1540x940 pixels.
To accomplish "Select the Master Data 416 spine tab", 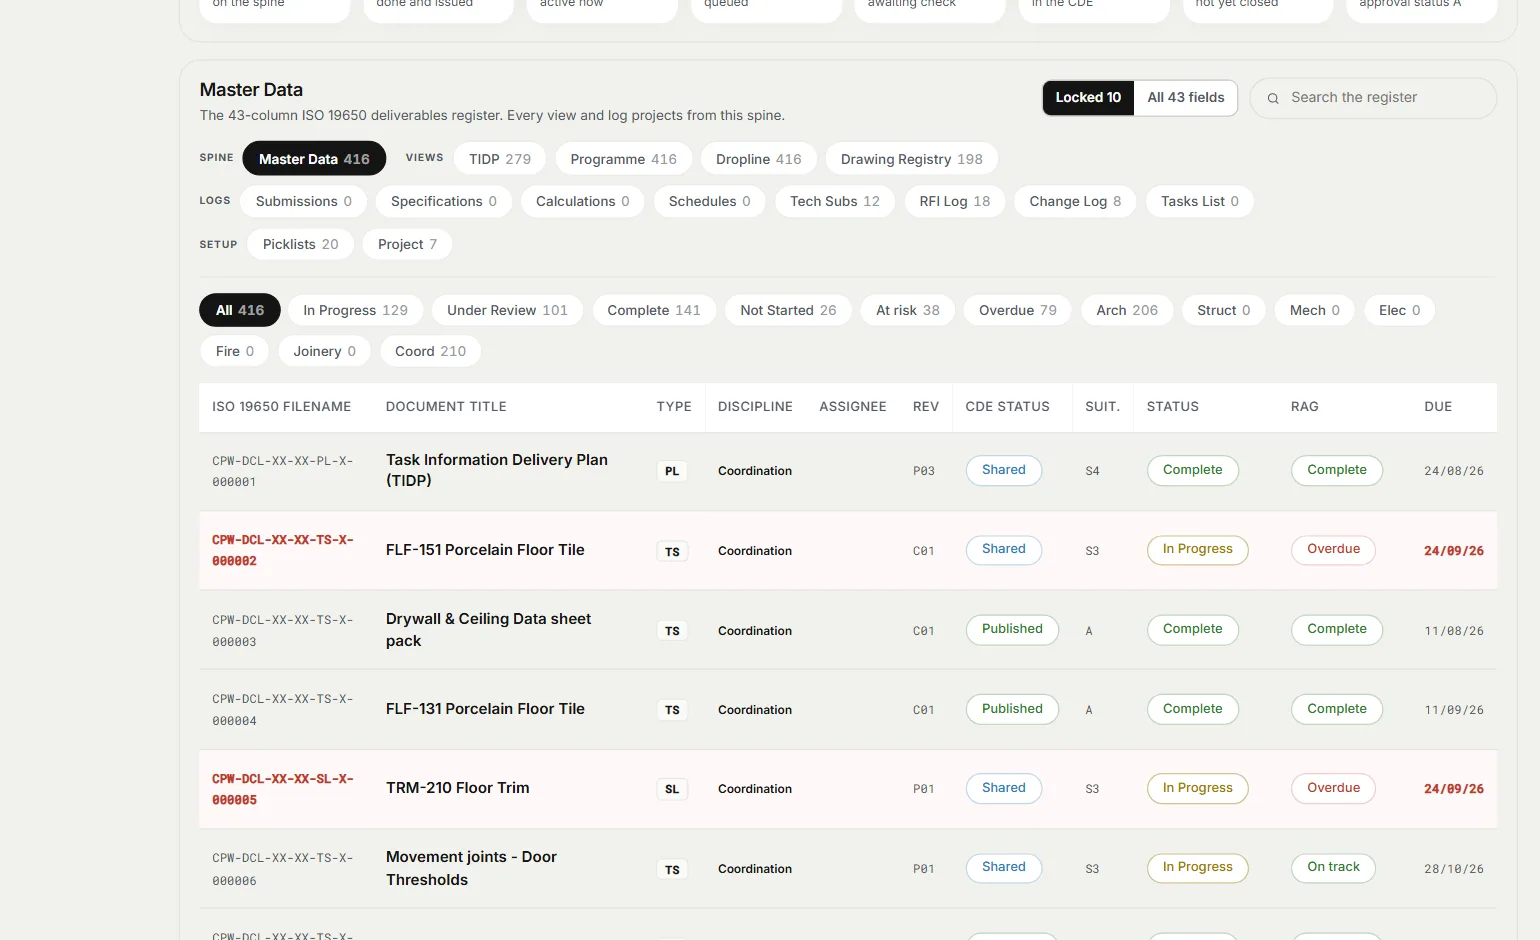I will (x=314, y=159).
